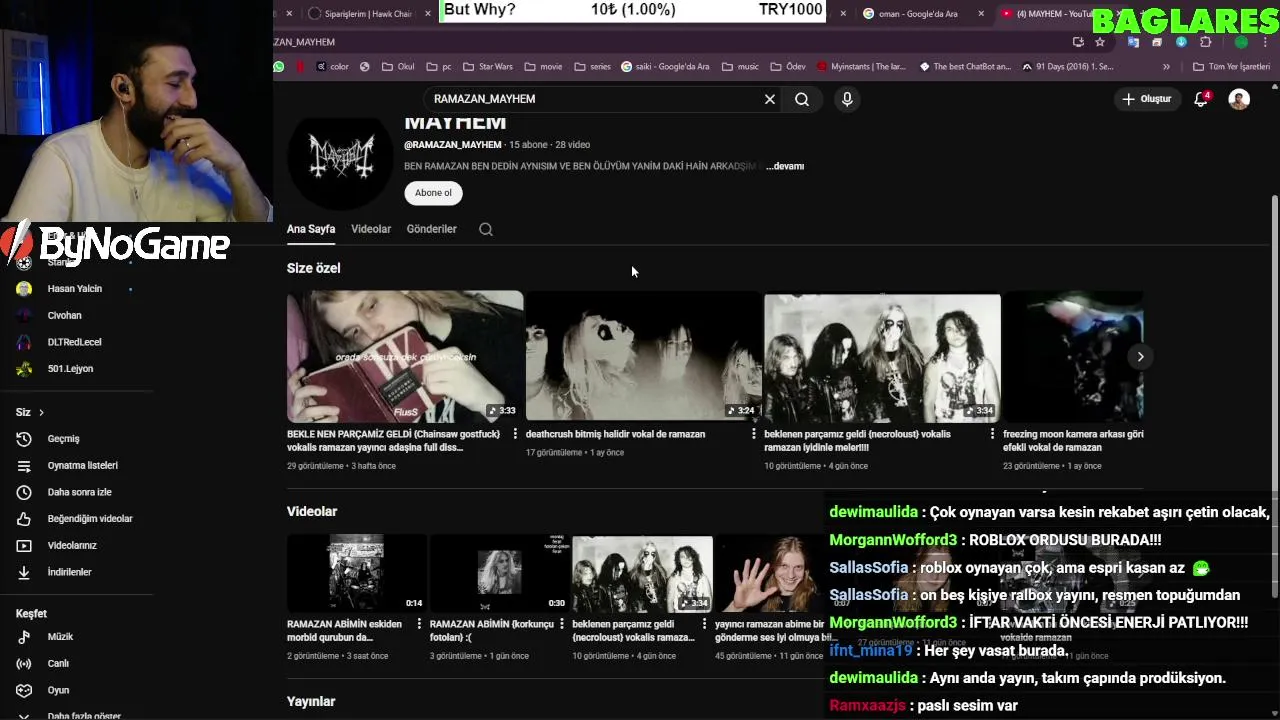Open 501.Lejyon subscription in sidebar
Viewport: 1280px width, 720px height.
point(70,368)
